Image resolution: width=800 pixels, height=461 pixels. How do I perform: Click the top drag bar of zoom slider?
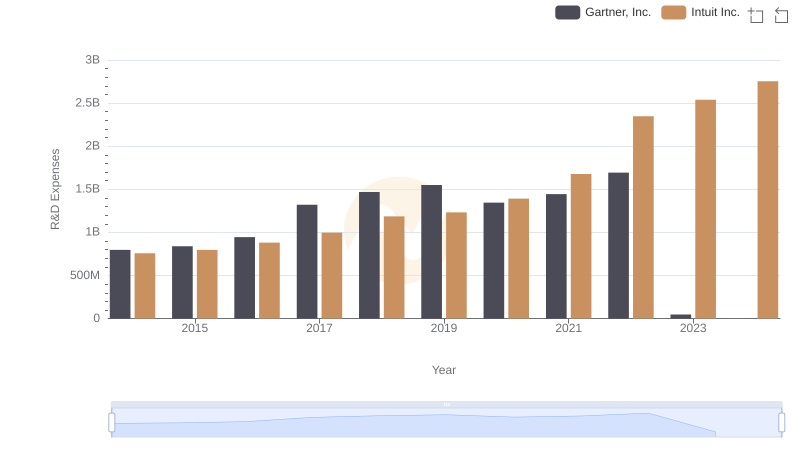(x=446, y=404)
